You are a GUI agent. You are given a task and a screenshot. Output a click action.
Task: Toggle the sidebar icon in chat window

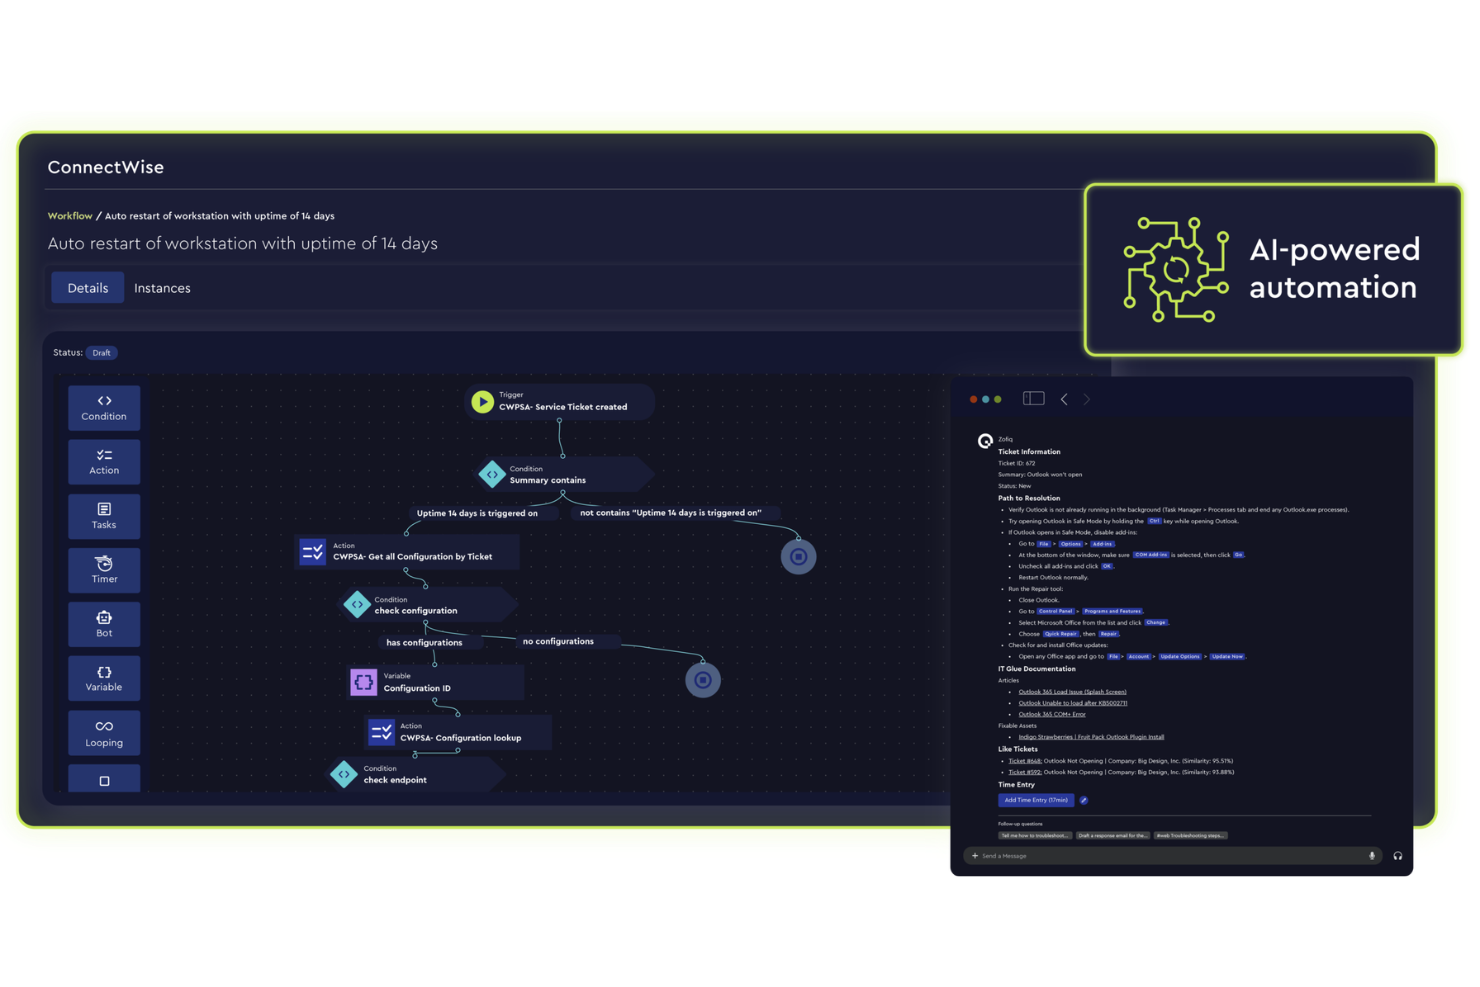click(1034, 399)
